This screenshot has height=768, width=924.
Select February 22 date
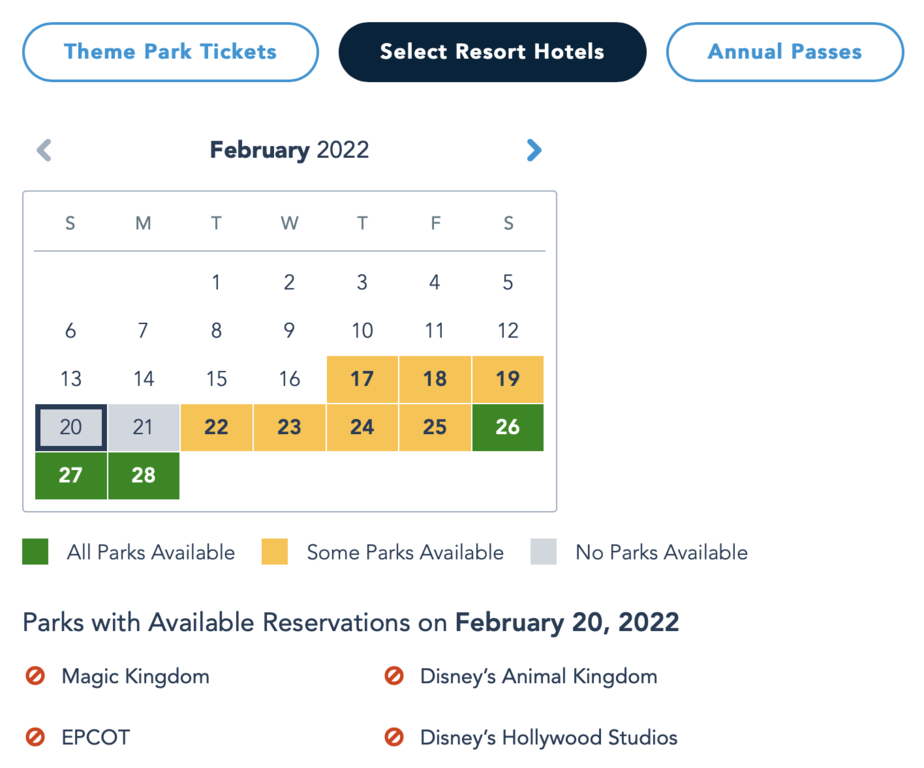(216, 427)
